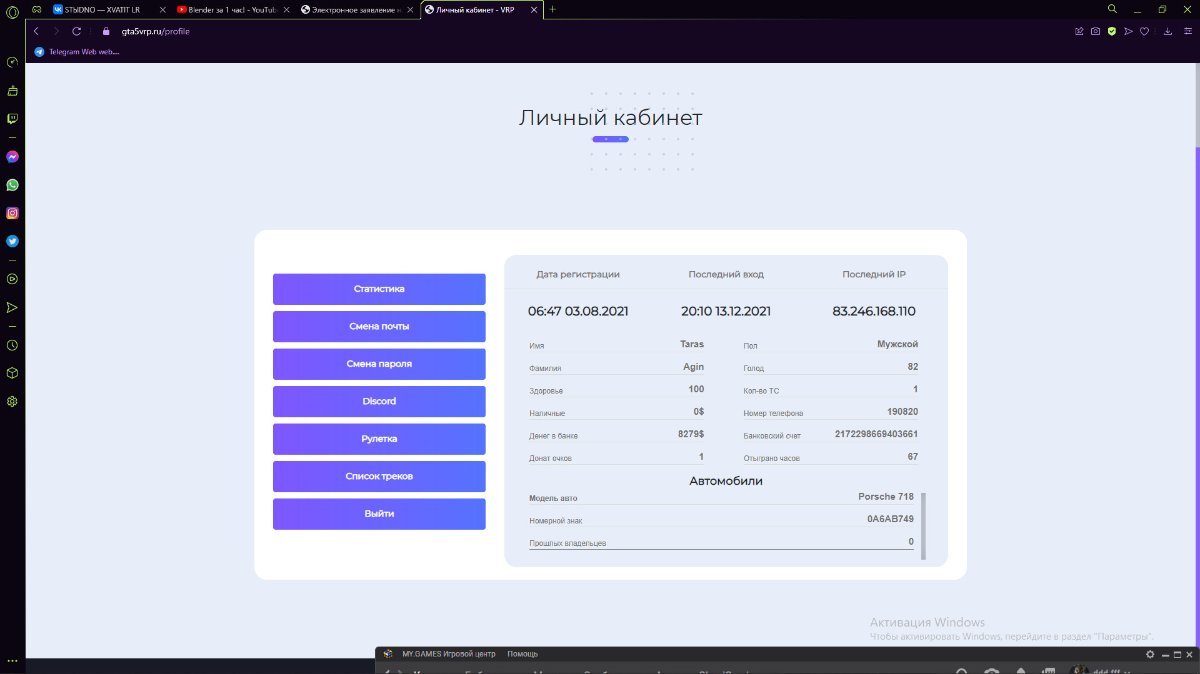Image resolution: width=1200 pixels, height=674 pixels.
Task: Open WhatsApp sidebar panel
Action: pyautogui.click(x=12, y=185)
